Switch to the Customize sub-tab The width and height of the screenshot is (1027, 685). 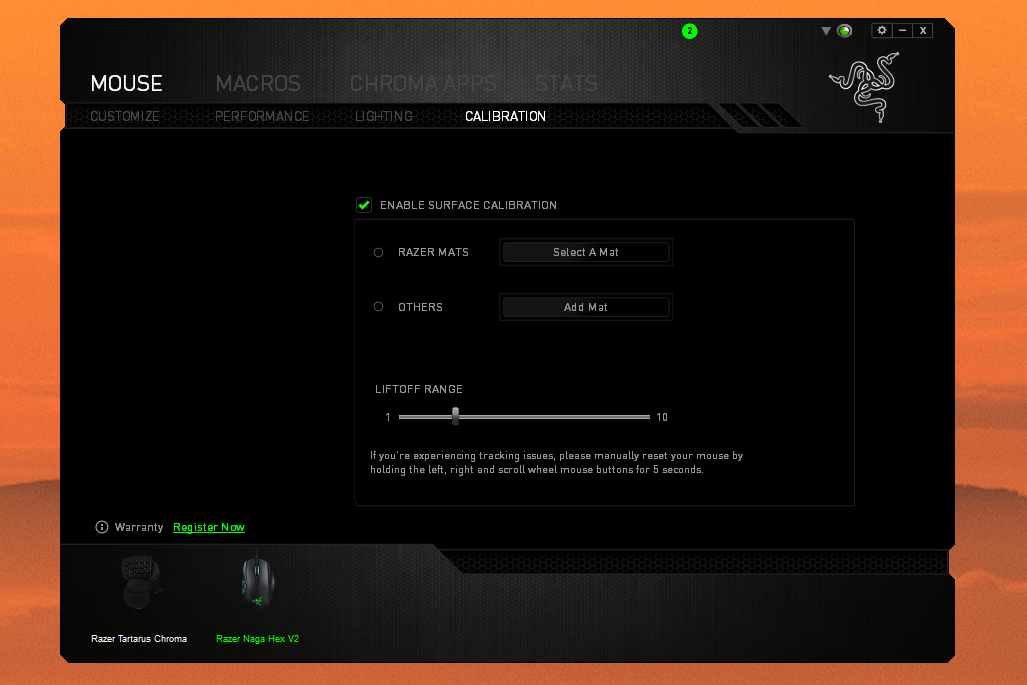click(124, 116)
